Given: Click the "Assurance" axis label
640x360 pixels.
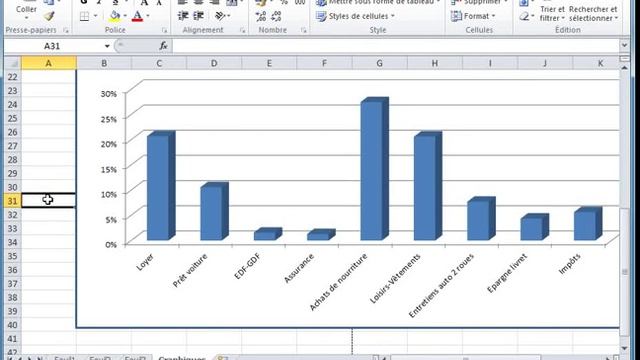Looking at the screenshot, I should [299, 268].
